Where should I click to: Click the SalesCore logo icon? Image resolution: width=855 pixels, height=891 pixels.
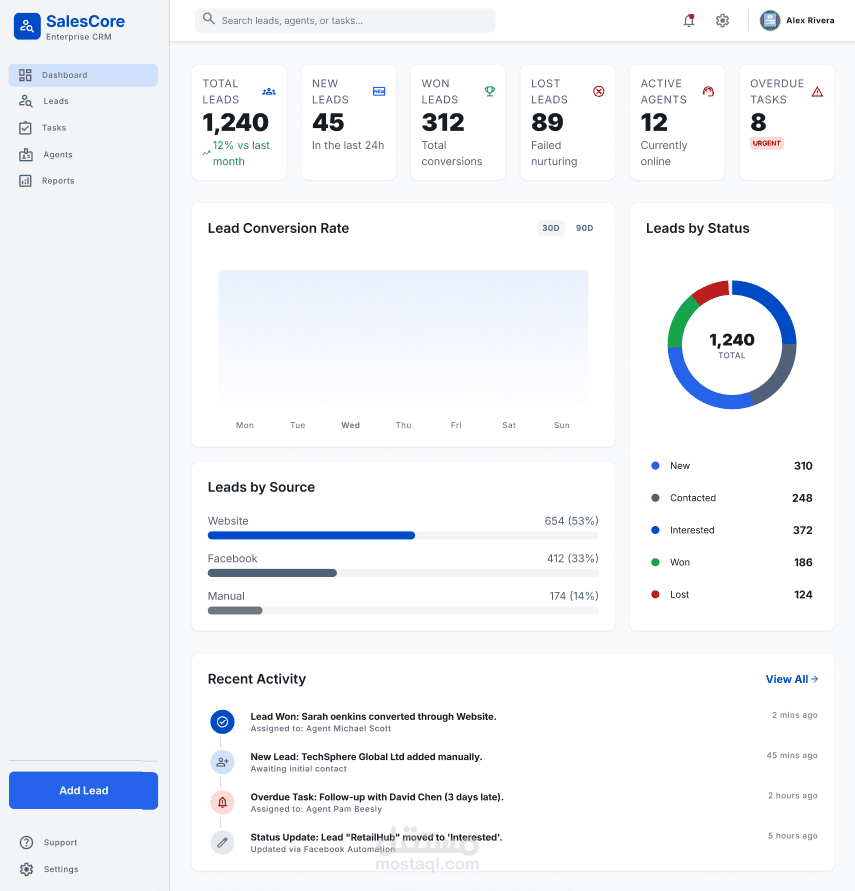27,26
